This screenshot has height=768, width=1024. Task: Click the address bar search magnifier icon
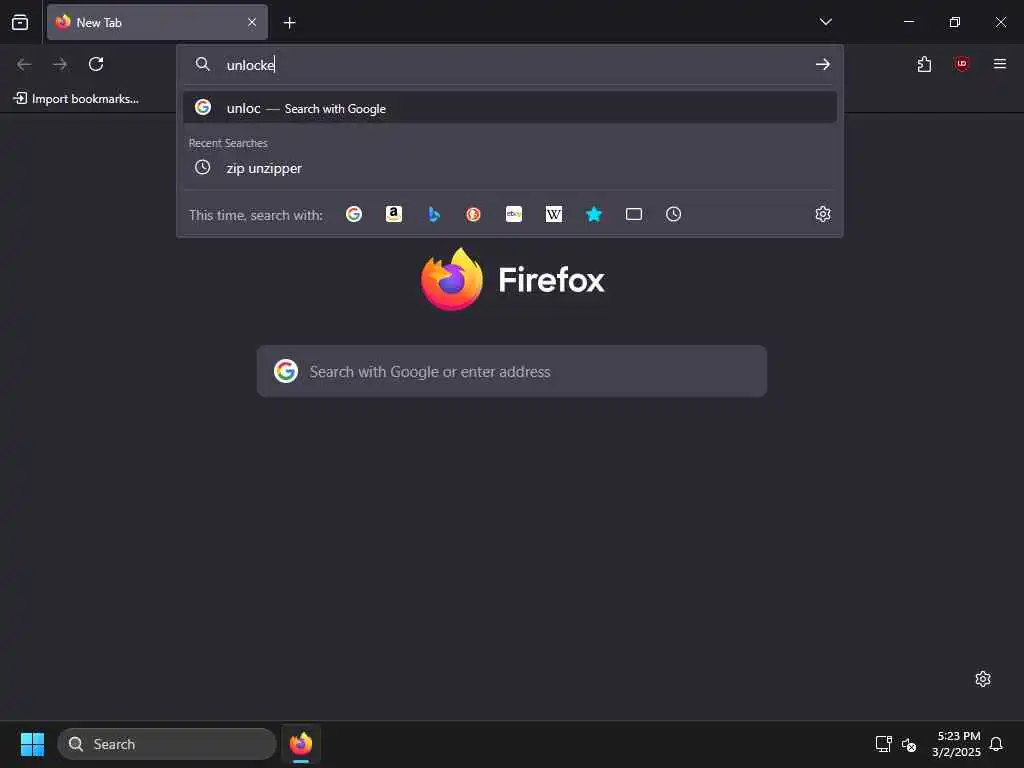point(202,64)
